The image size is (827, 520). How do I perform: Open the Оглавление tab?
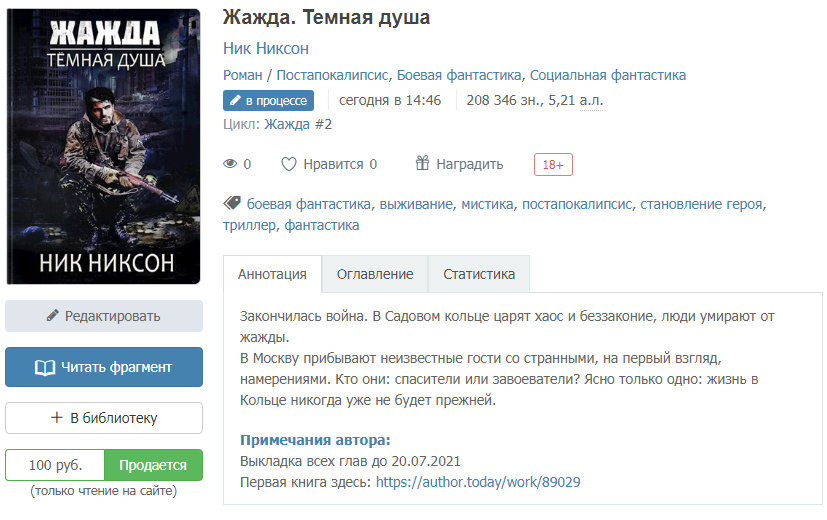click(x=375, y=274)
